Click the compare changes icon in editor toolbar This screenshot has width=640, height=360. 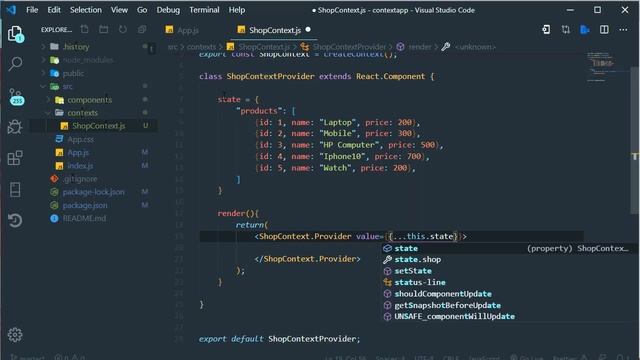pos(565,29)
